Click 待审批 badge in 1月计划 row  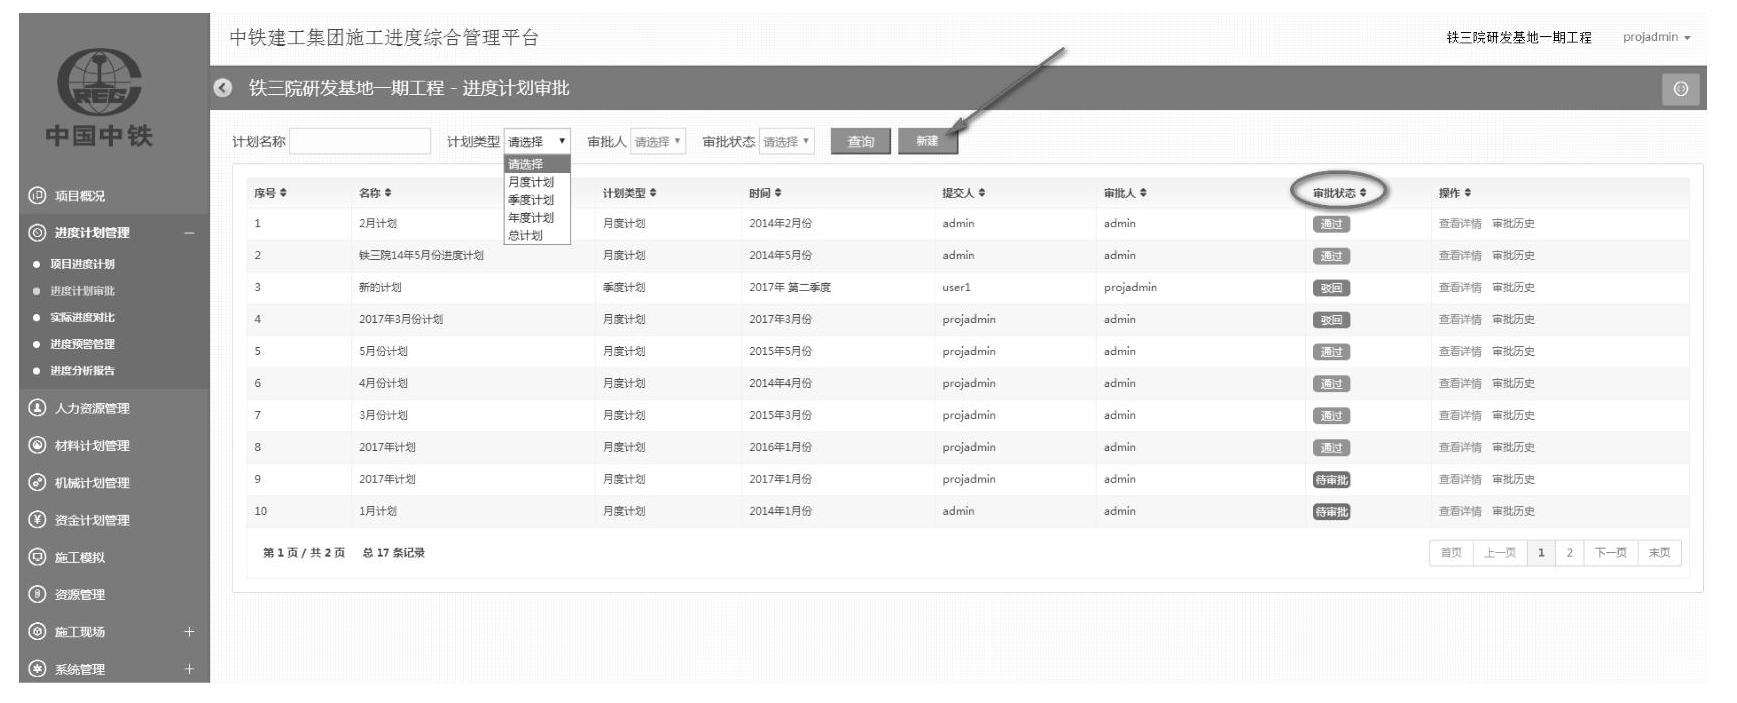click(x=1331, y=512)
